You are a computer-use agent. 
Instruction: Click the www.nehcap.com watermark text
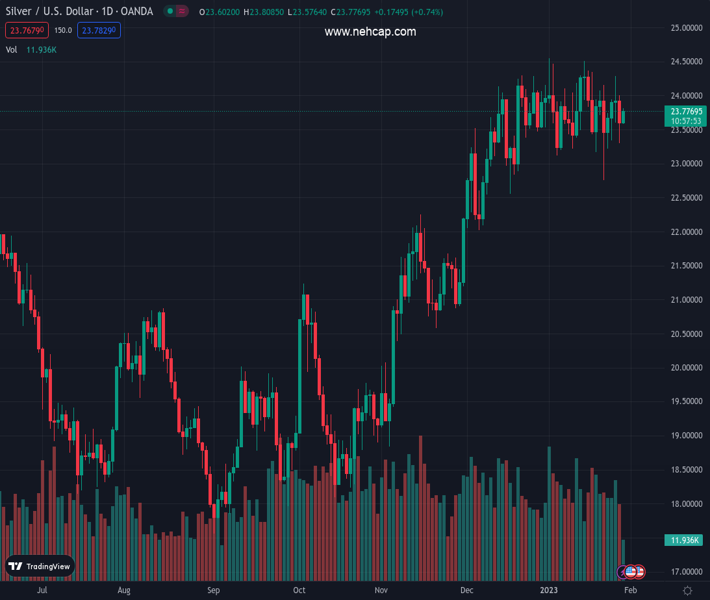point(370,32)
